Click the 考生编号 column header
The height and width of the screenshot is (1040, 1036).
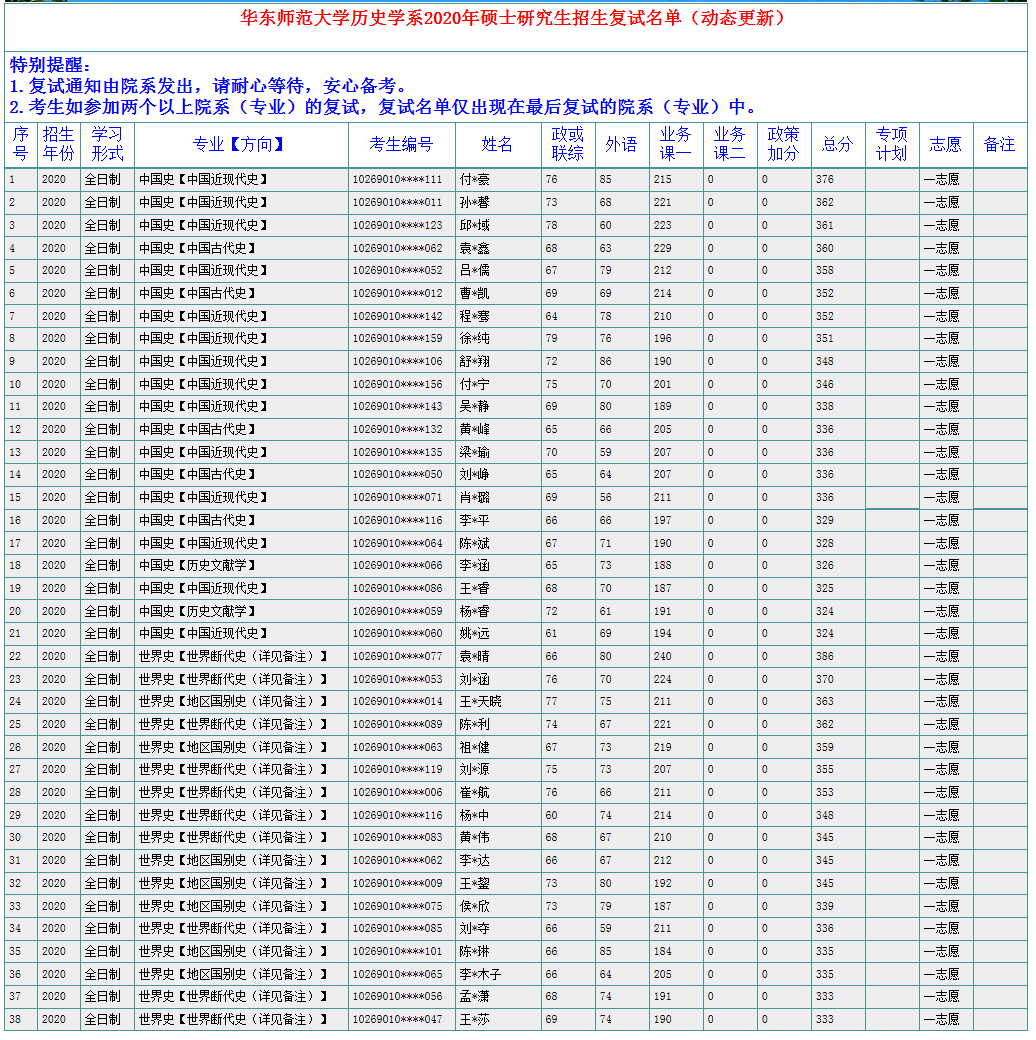click(x=400, y=144)
